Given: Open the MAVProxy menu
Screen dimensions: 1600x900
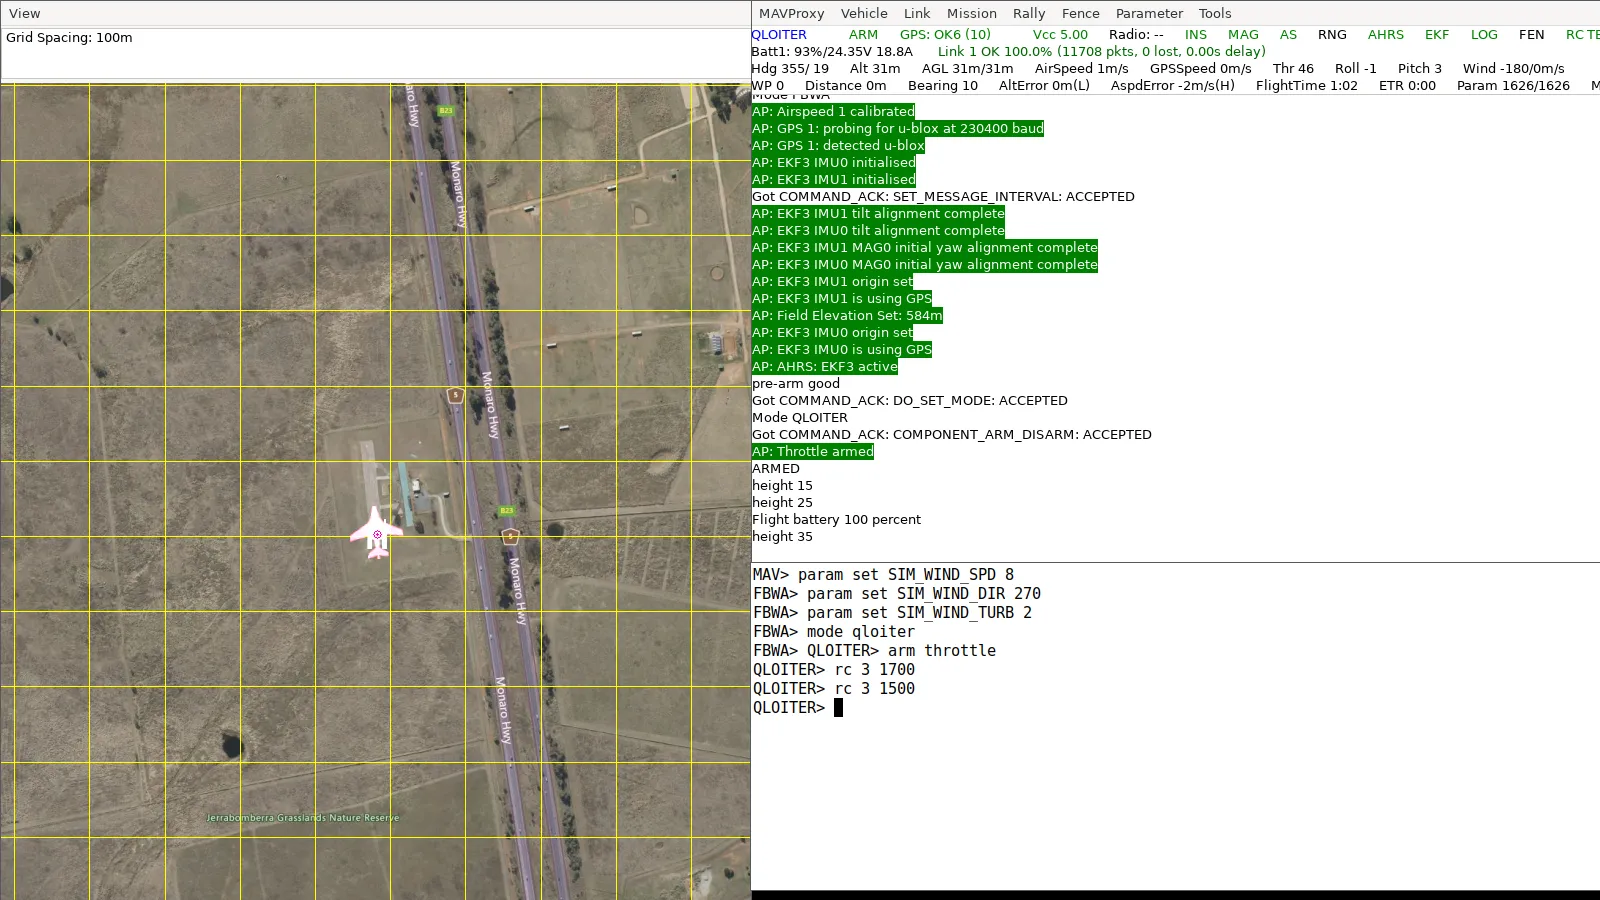Looking at the screenshot, I should pos(791,14).
